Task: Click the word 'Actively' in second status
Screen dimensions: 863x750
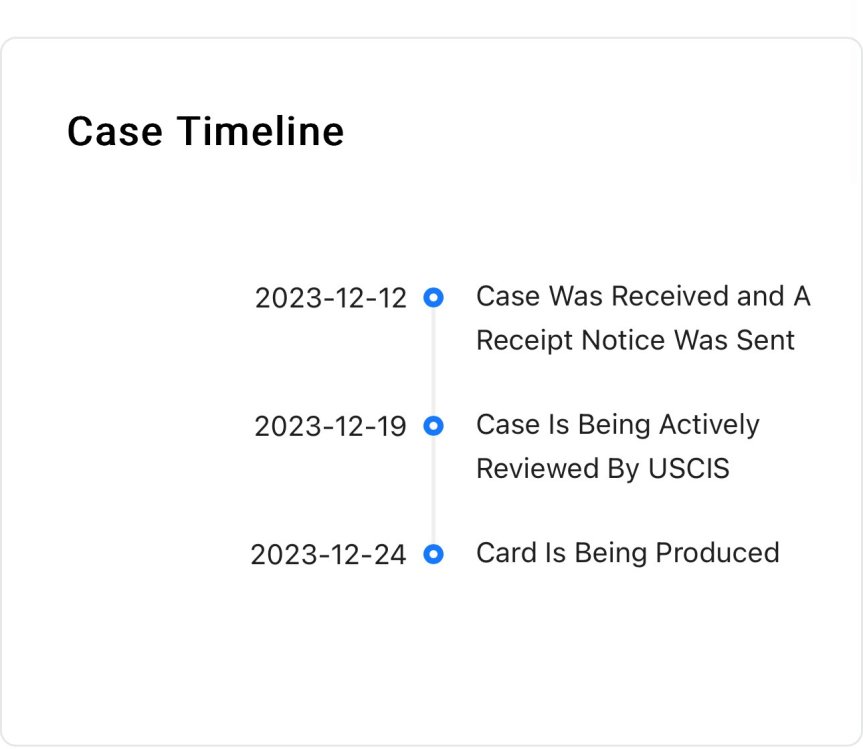Action: 709,425
